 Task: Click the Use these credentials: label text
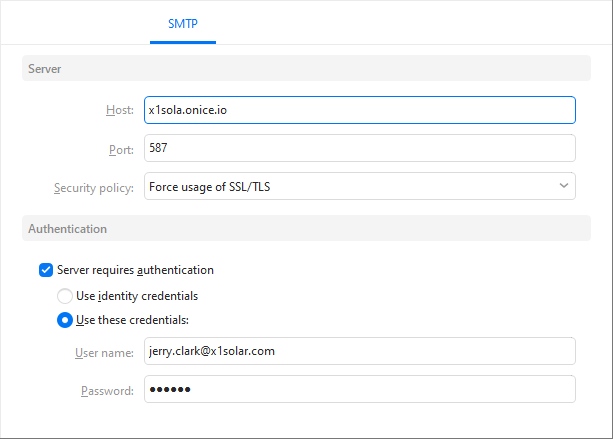pyautogui.click(x=132, y=320)
